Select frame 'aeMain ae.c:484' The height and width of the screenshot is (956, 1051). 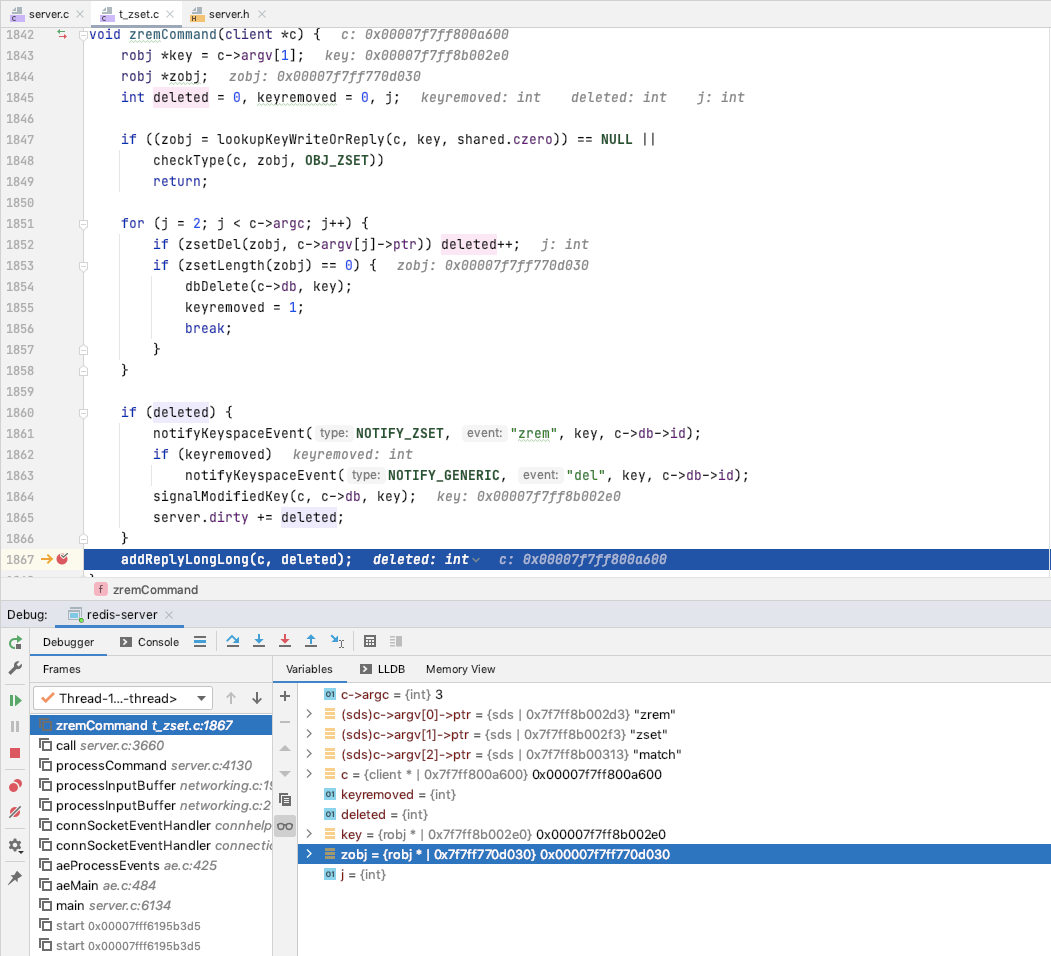151,886
